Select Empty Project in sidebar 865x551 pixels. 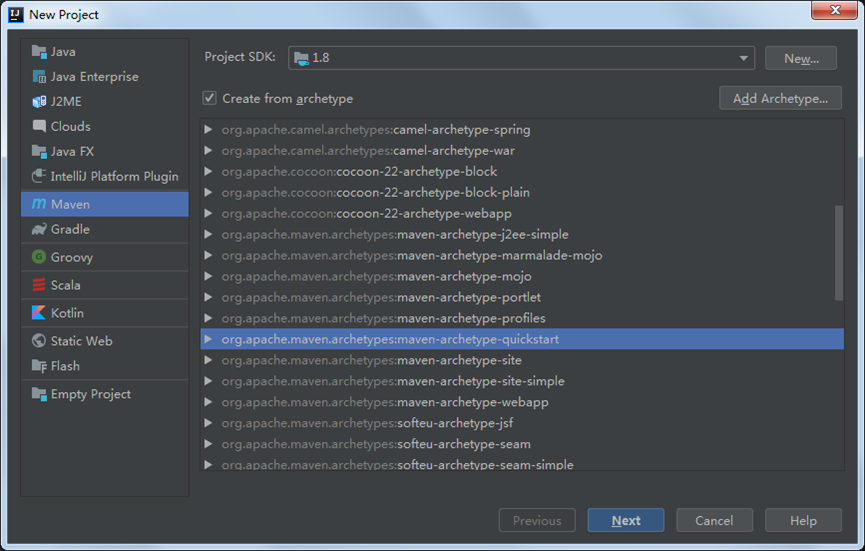pyautogui.click(x=90, y=394)
